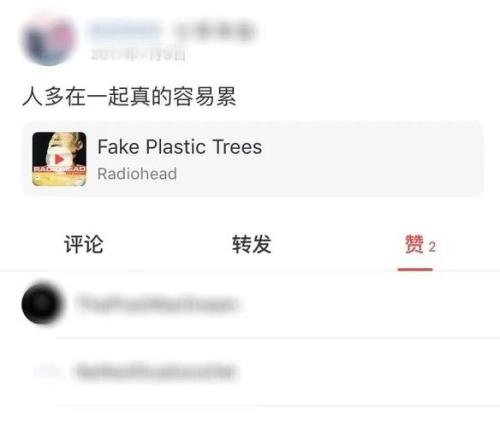The image size is (500, 428).
Task: Open the post author's blurred username
Action: pos(125,29)
